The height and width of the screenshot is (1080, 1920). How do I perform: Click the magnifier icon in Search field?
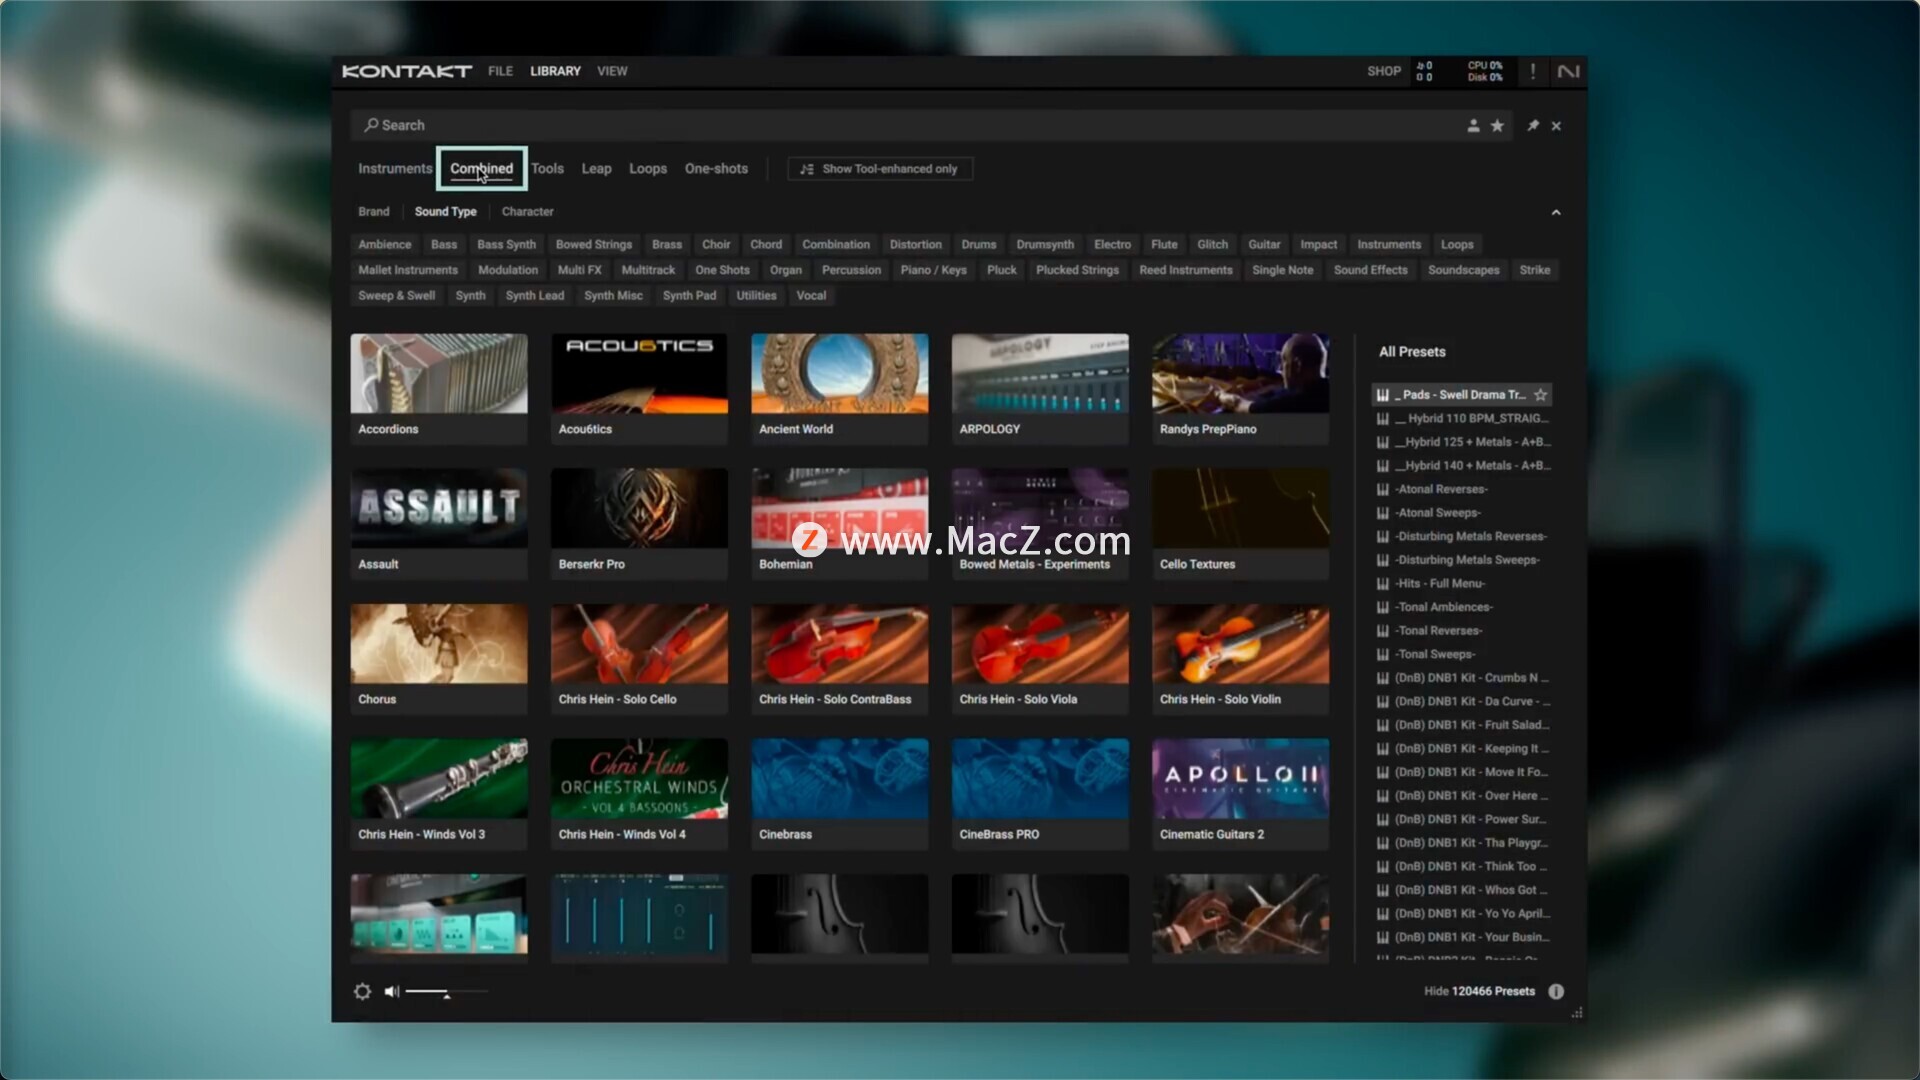point(371,125)
